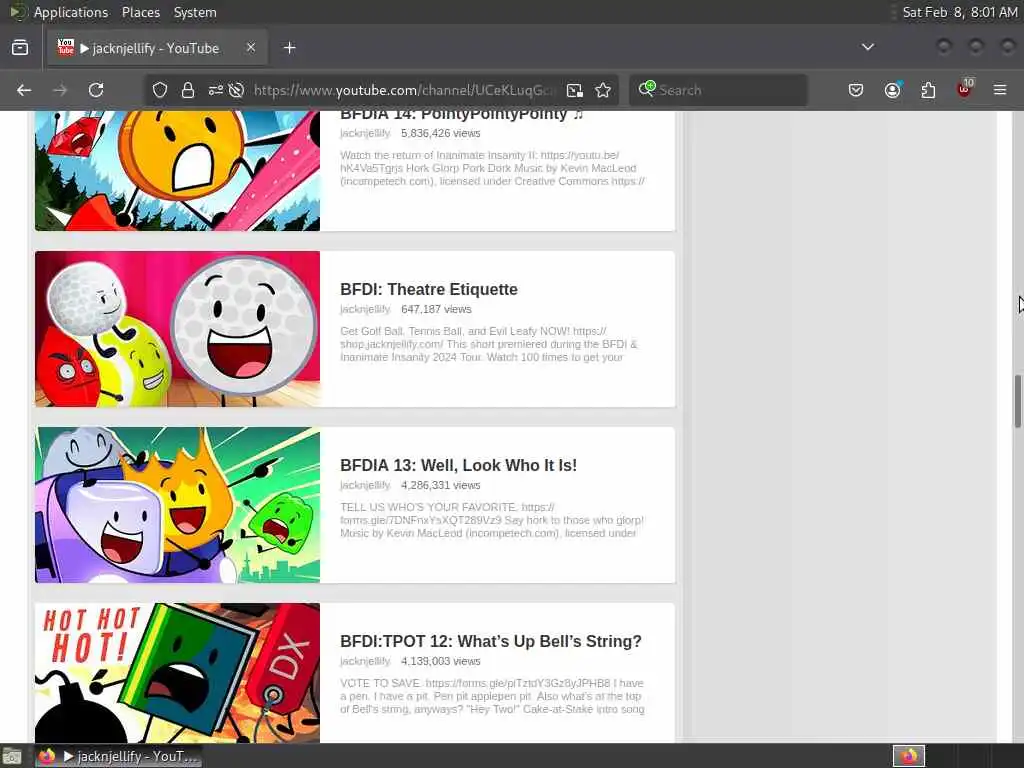This screenshot has height=768, width=1024.
Task: Go back to the previous page
Action: (x=24, y=90)
